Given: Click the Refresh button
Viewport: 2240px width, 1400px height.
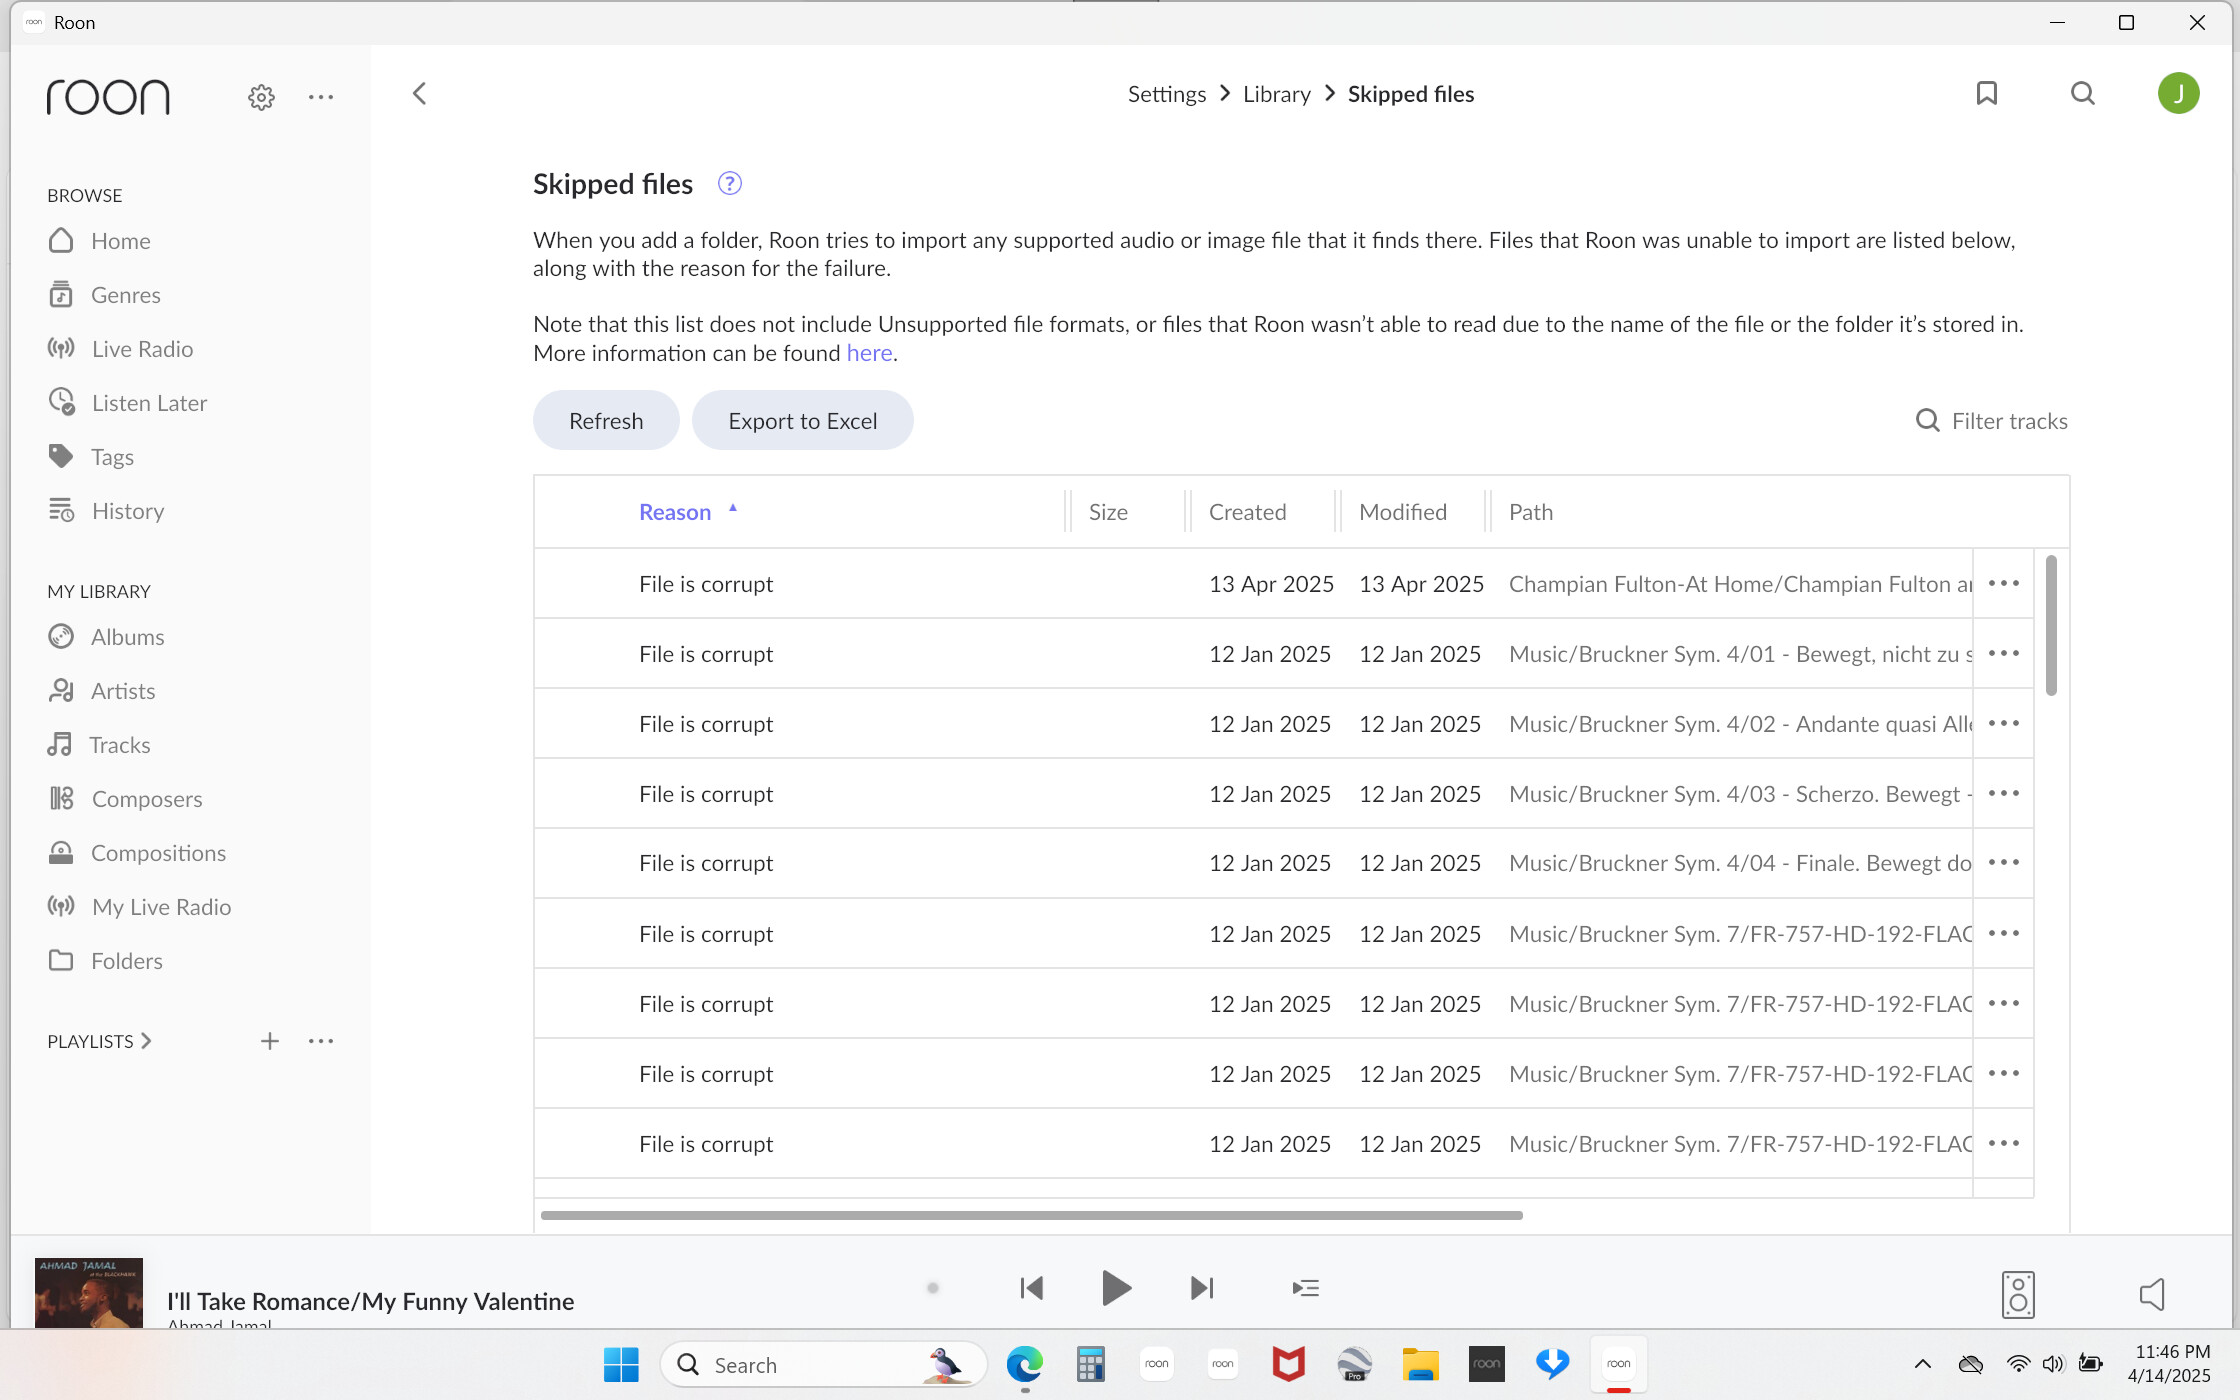Looking at the screenshot, I should (606, 421).
